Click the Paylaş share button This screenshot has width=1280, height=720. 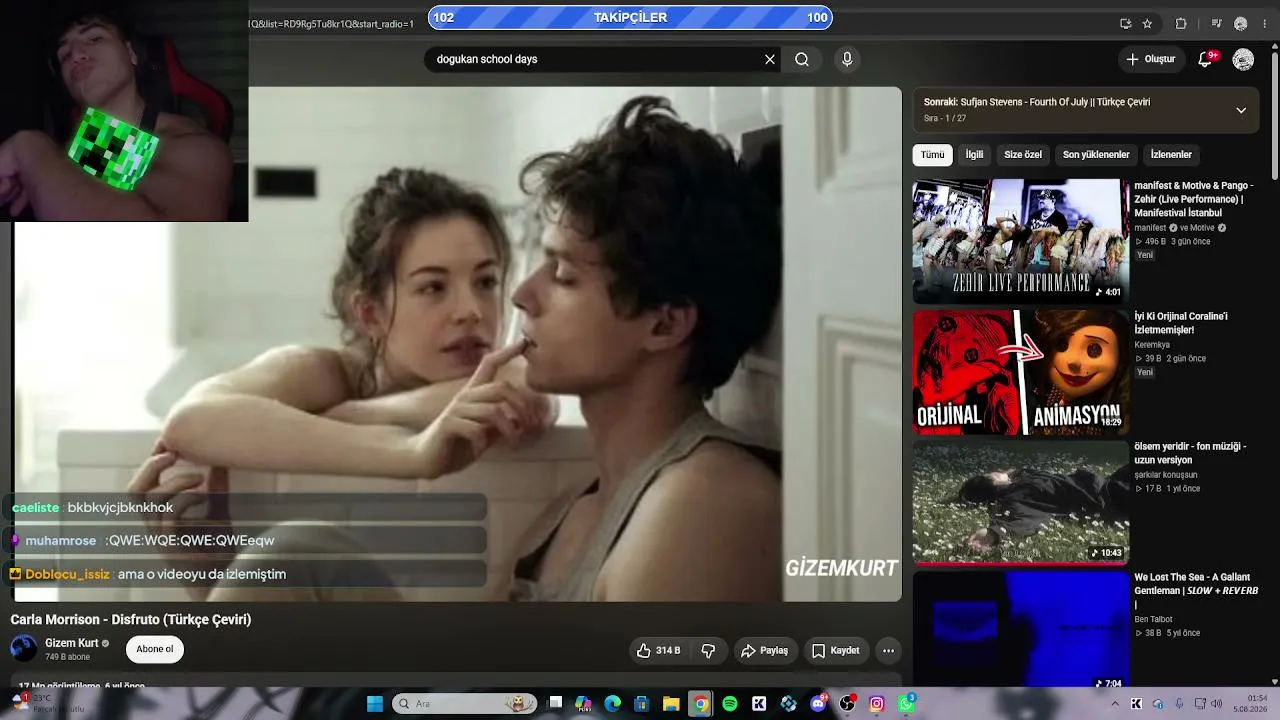[x=765, y=651]
